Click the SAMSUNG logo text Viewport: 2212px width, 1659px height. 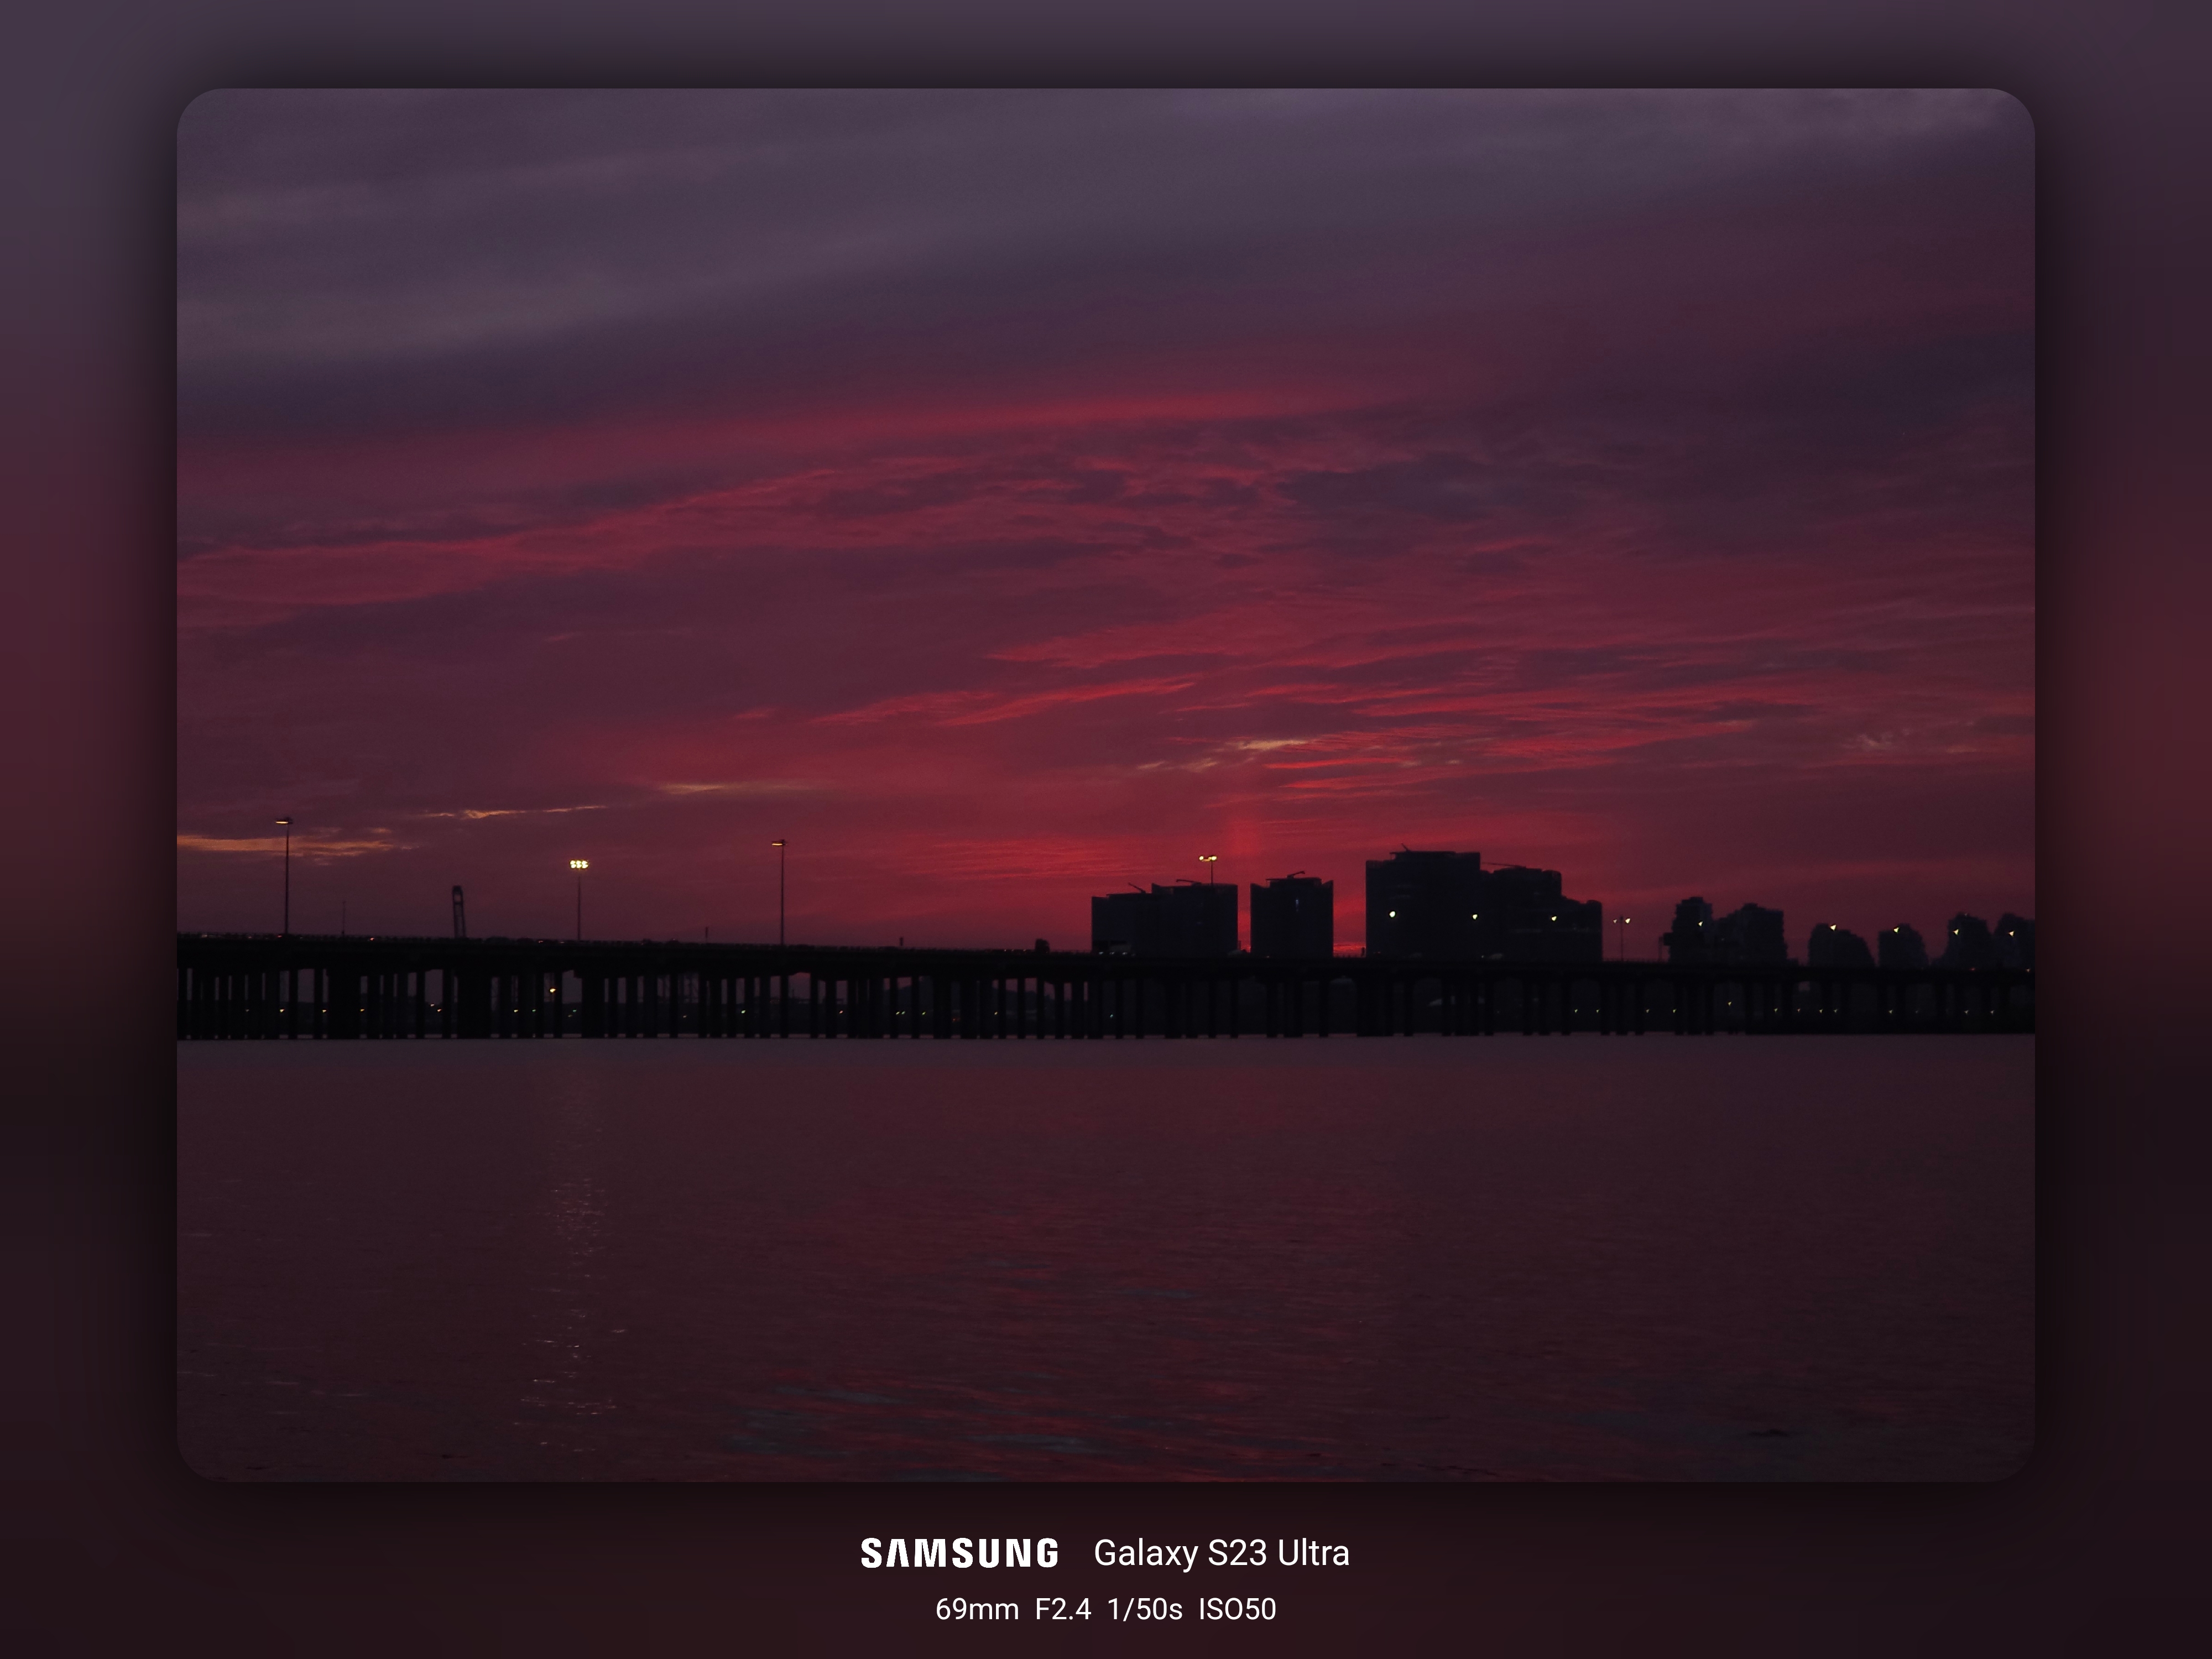[x=959, y=1553]
